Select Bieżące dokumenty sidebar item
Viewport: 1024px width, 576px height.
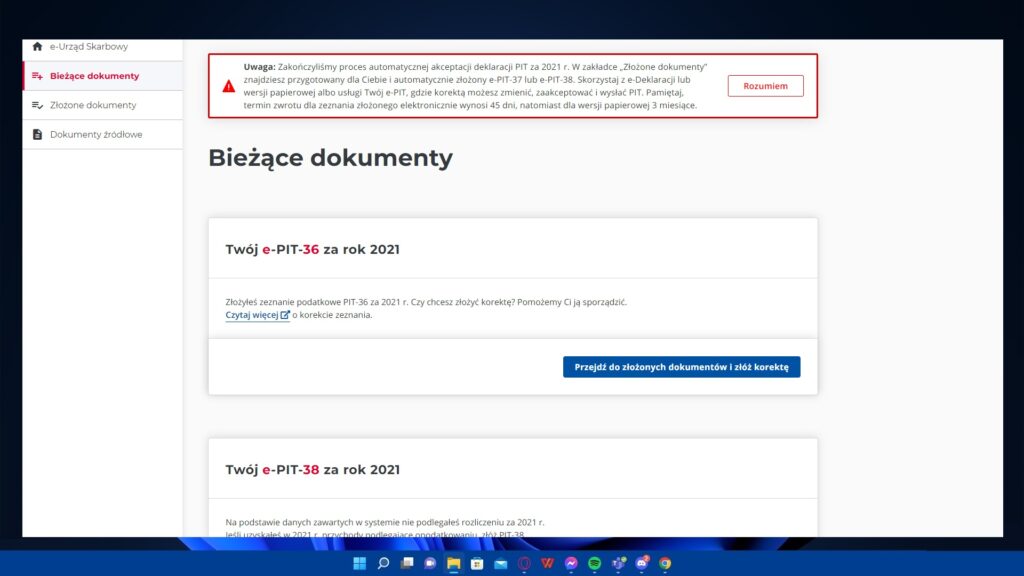[103, 76]
